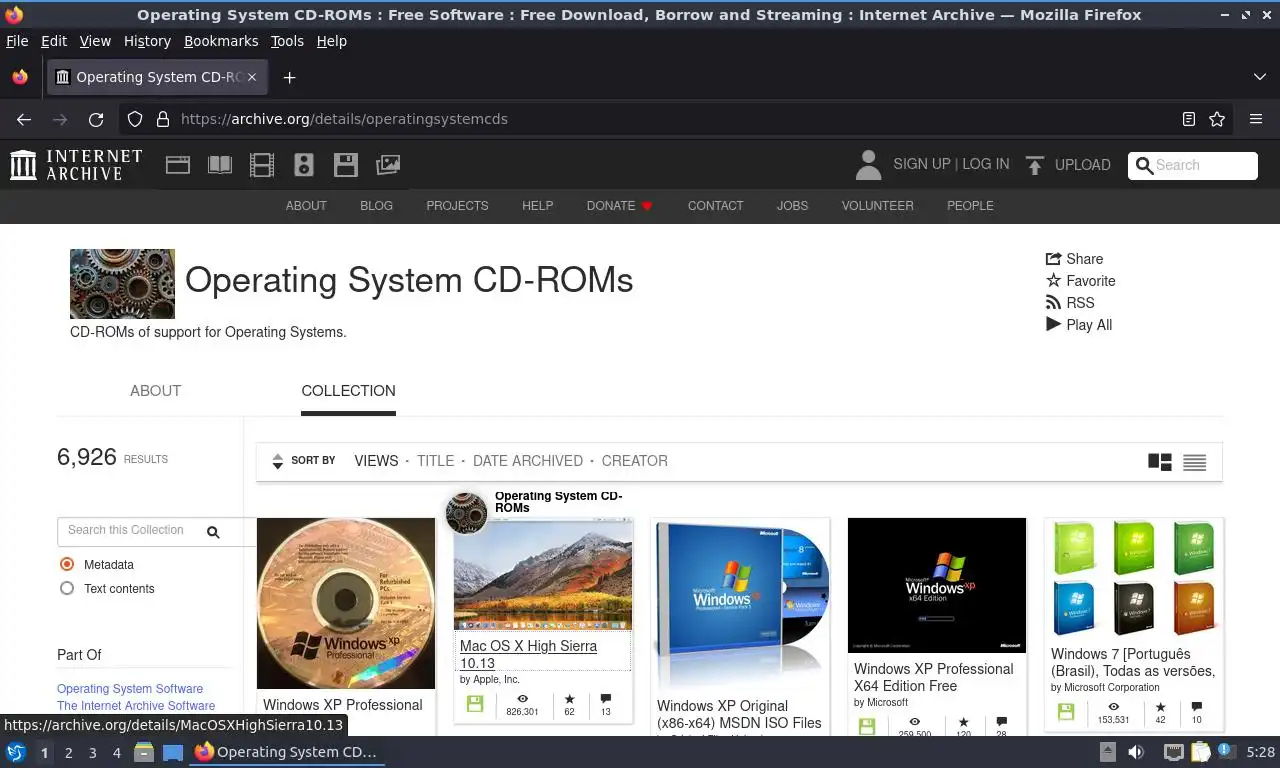List all browser tabs dropdown
This screenshot has width=1280, height=768.
pyautogui.click(x=1259, y=77)
